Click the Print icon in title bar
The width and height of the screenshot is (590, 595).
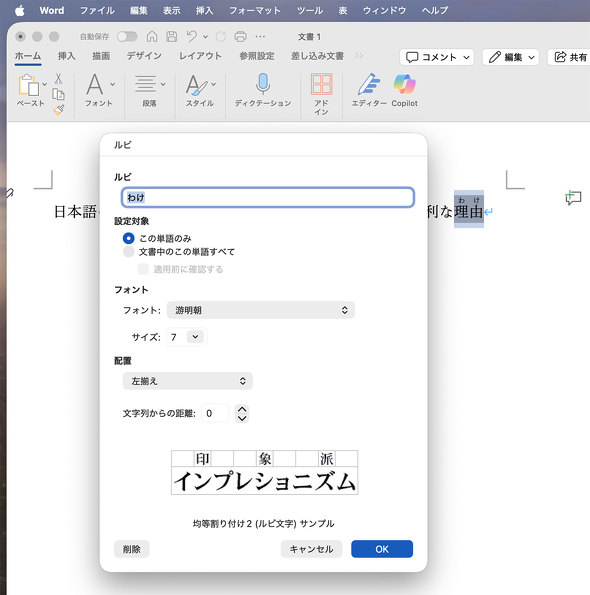[x=241, y=36]
